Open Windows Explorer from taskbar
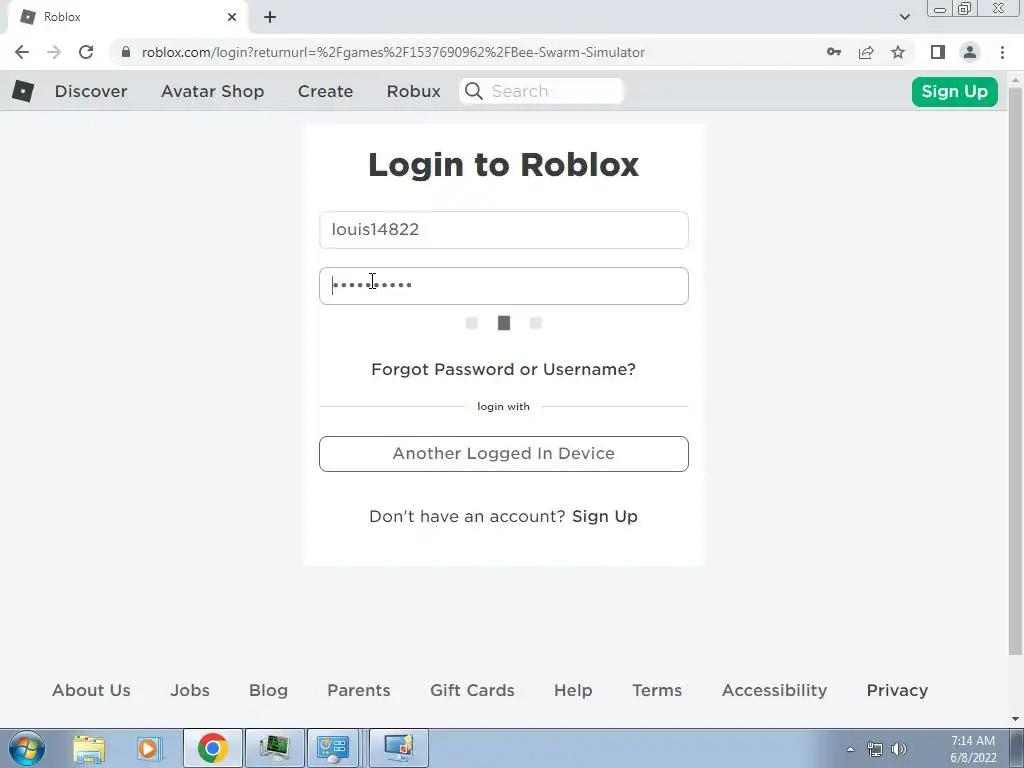Image resolution: width=1024 pixels, height=768 pixels. pos(89,748)
